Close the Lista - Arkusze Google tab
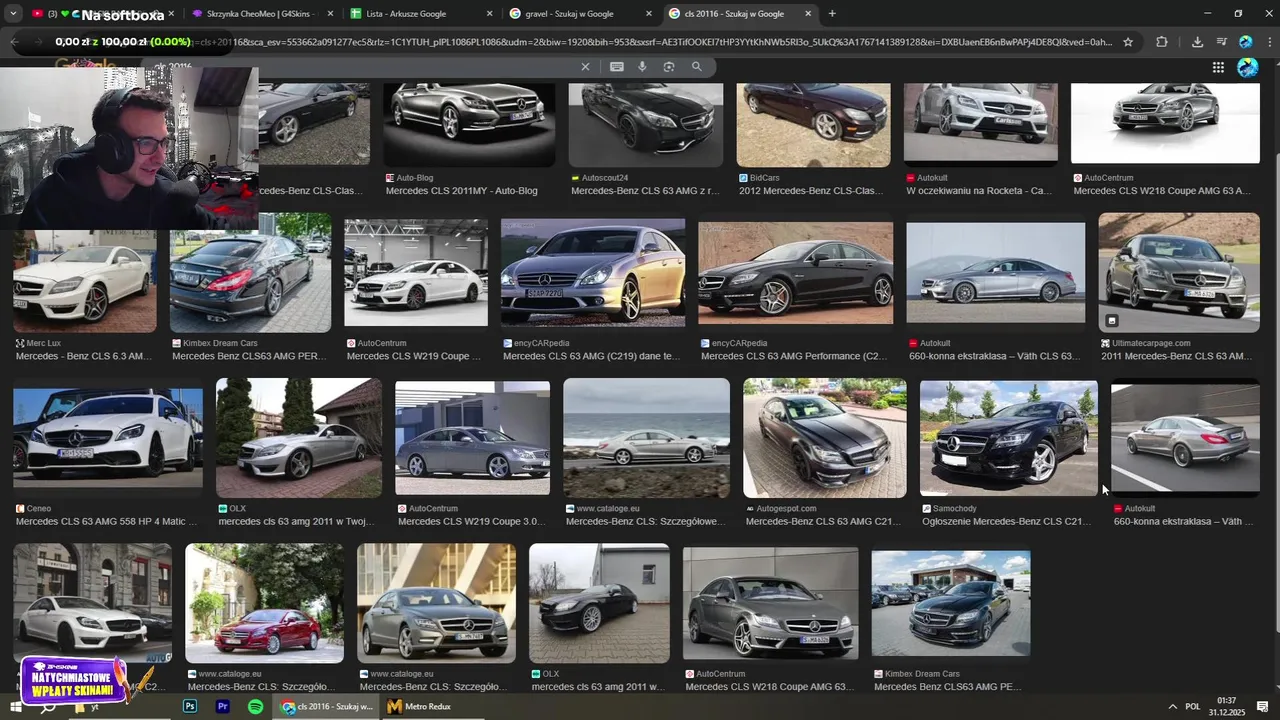Screen dimensions: 1280x720 click(x=489, y=14)
